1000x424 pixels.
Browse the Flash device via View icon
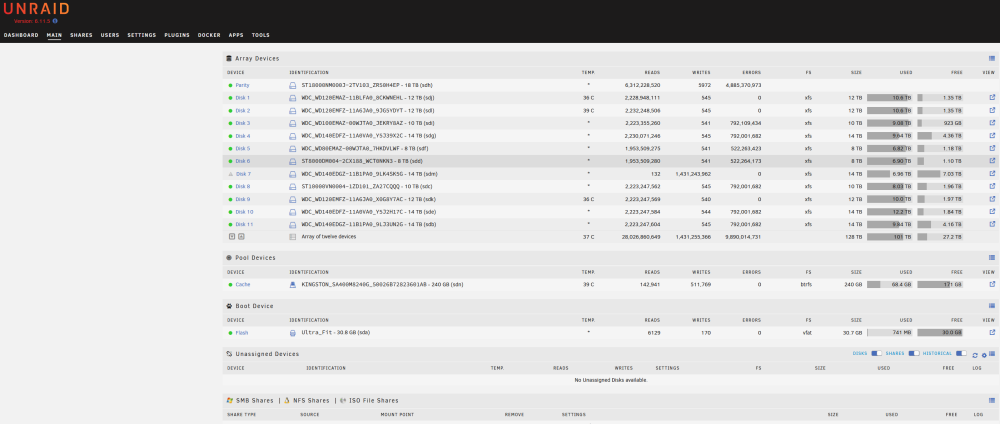992,332
